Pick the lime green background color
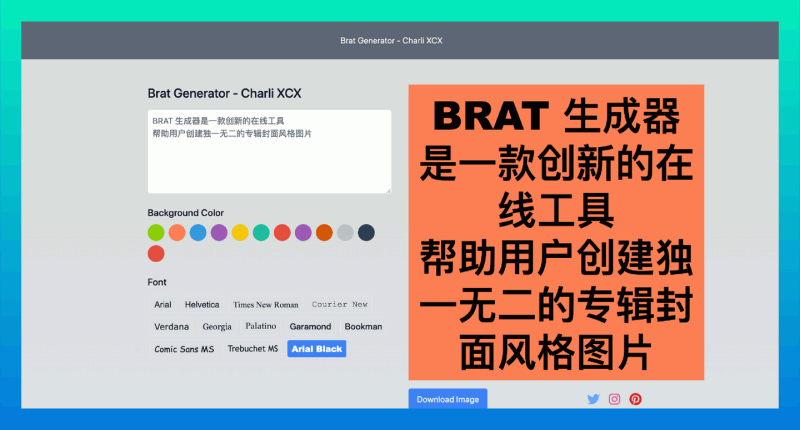Screen dimensions: 800x430 point(156,233)
